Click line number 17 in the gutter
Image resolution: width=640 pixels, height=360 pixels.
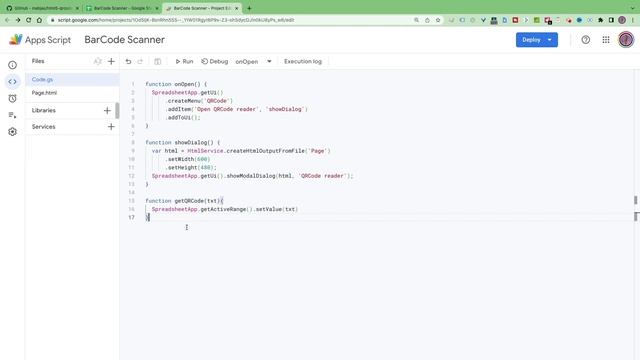131,218
